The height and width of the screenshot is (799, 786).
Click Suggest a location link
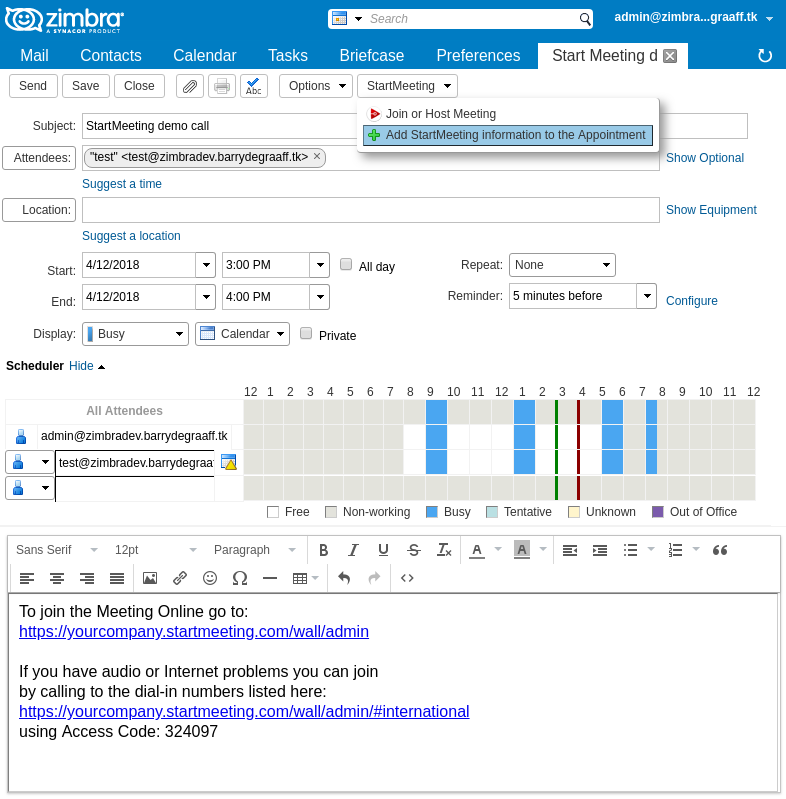132,236
